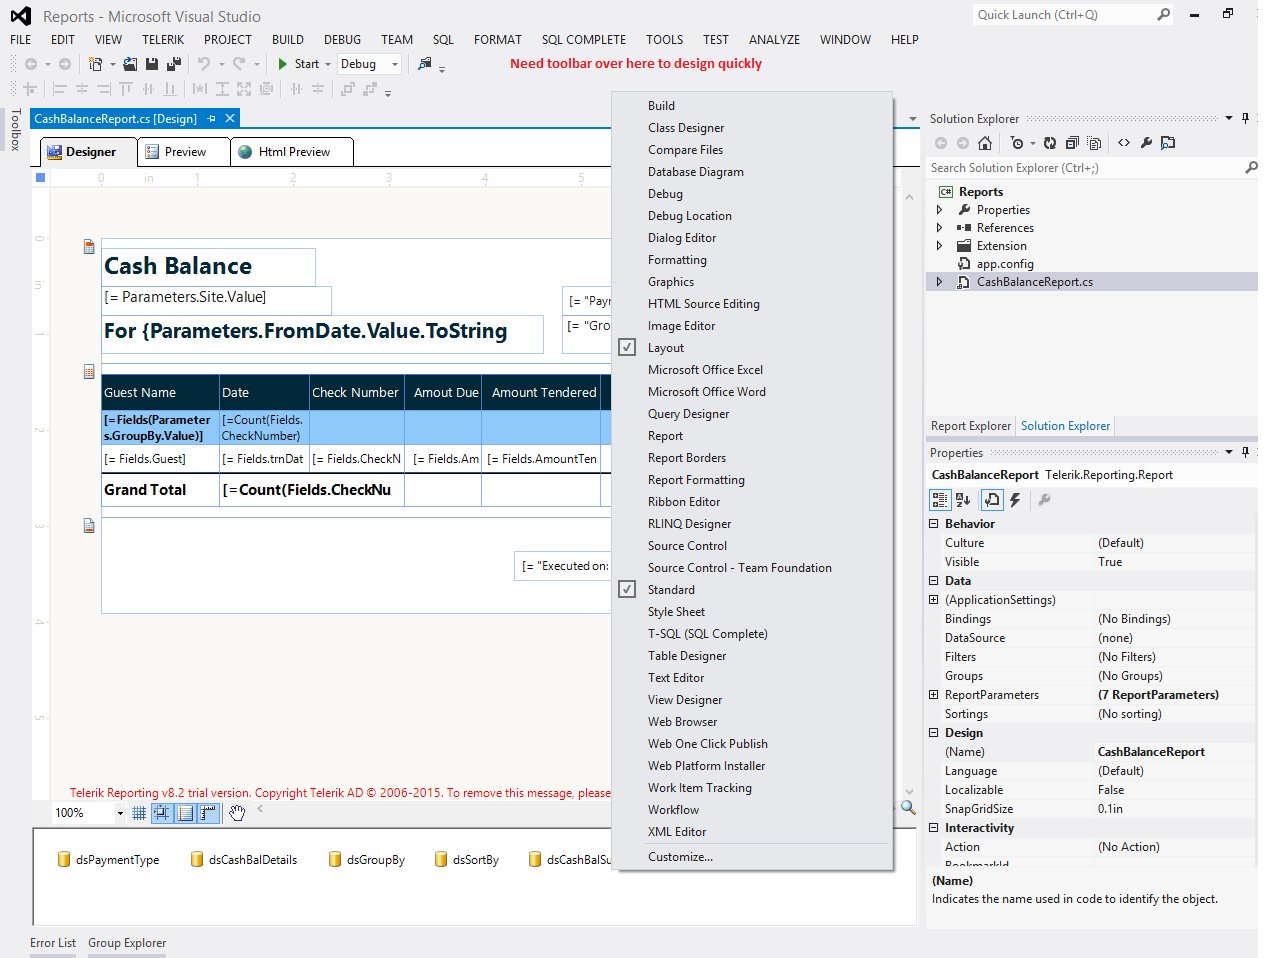Open the Debug configuration dropdown
Viewport: 1266px width, 958px height.
coord(394,64)
